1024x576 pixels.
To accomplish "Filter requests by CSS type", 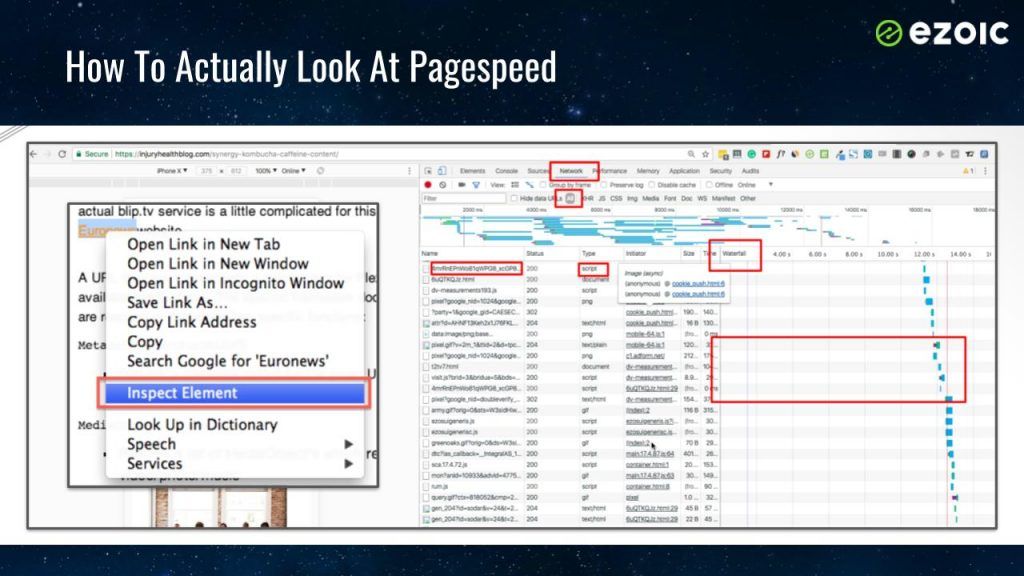I will (x=616, y=198).
